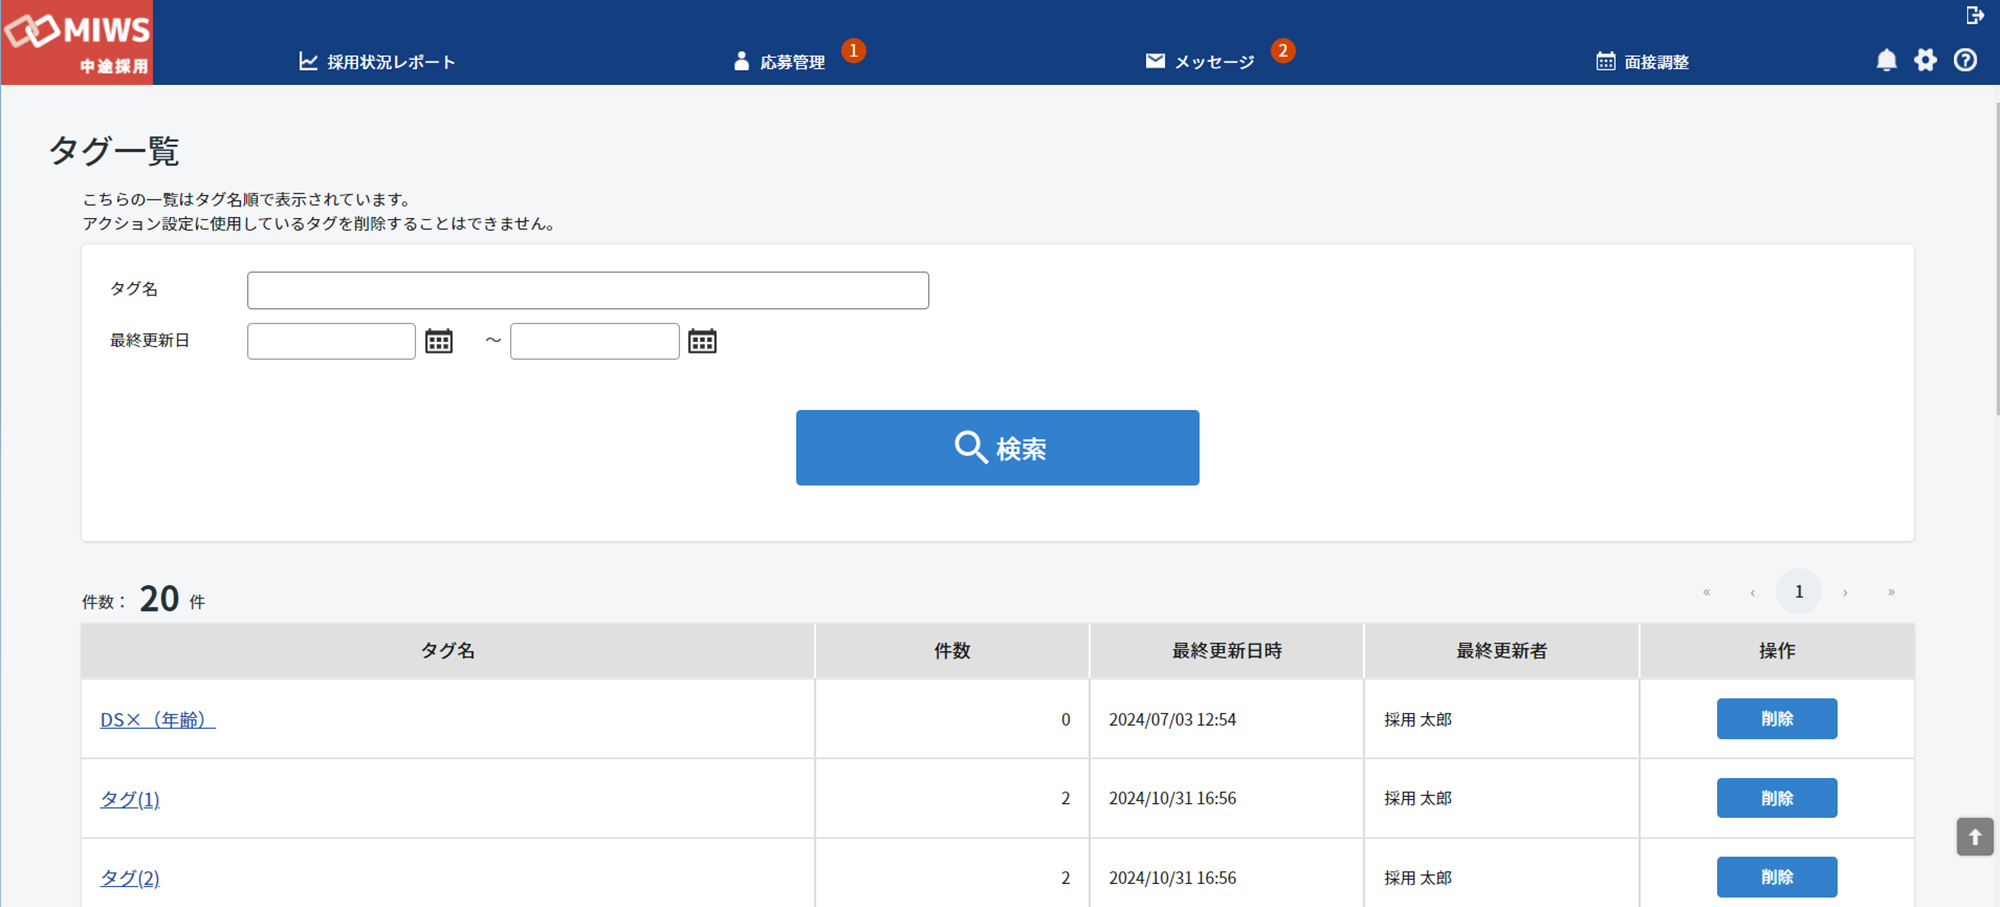Open the end date calendar picker
This screenshot has height=907, width=2000.
(702, 341)
